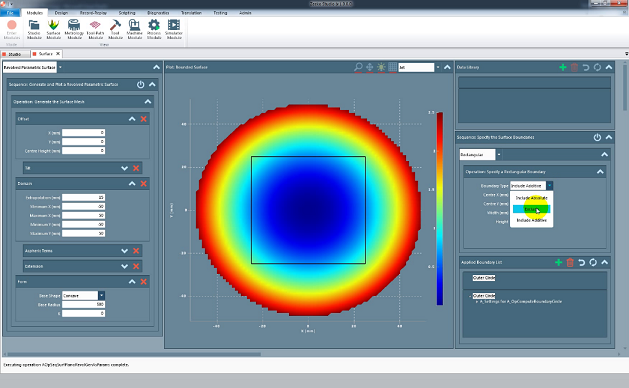This screenshot has height=388, width=629.
Task: Remove the Aspheric Terms section with red X
Action: (x=136, y=251)
